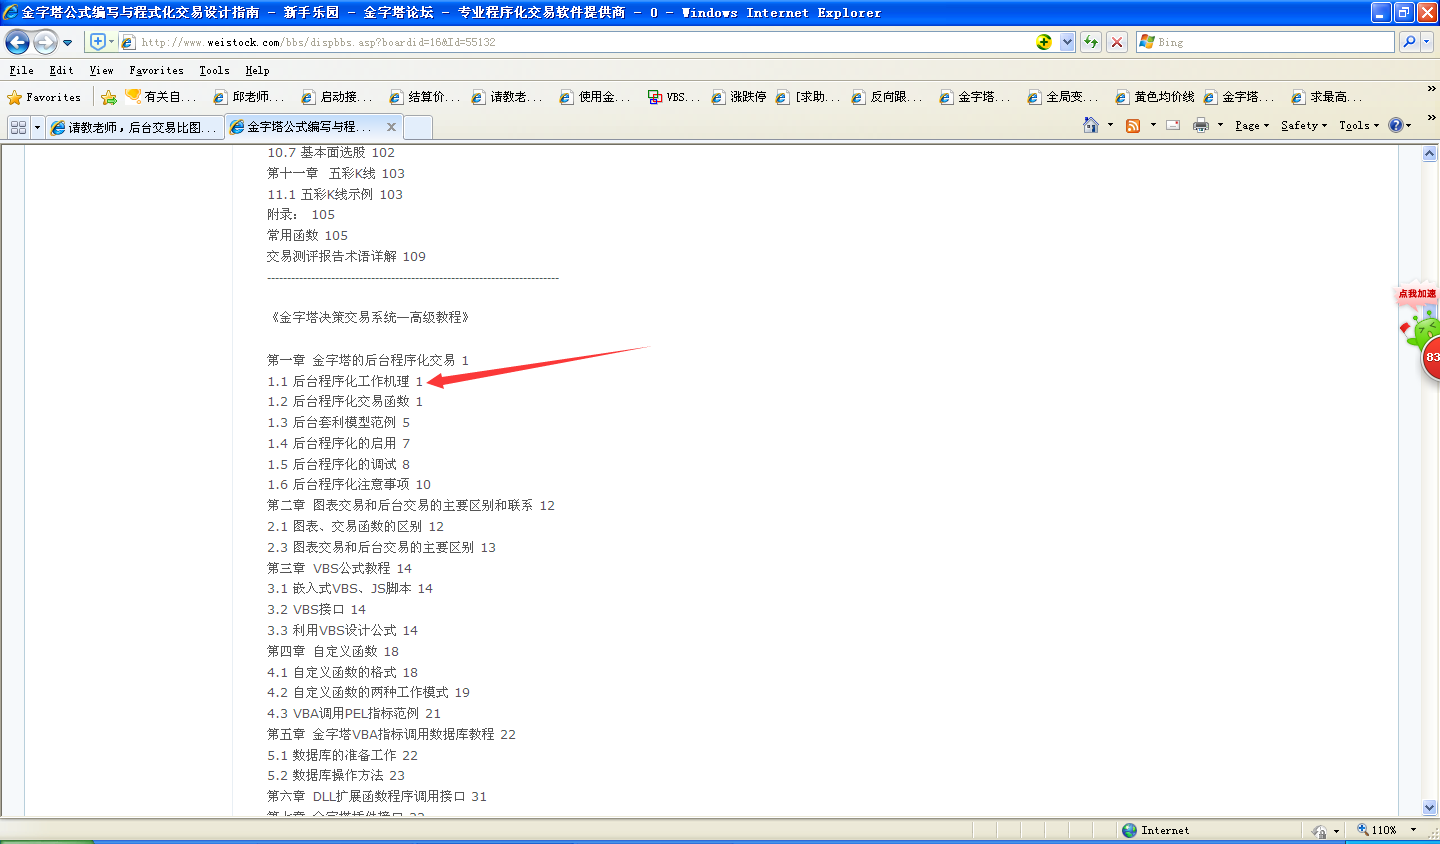Click the Quick Tabs grid icon
Image resolution: width=1440 pixels, height=844 pixels.
tap(18, 127)
